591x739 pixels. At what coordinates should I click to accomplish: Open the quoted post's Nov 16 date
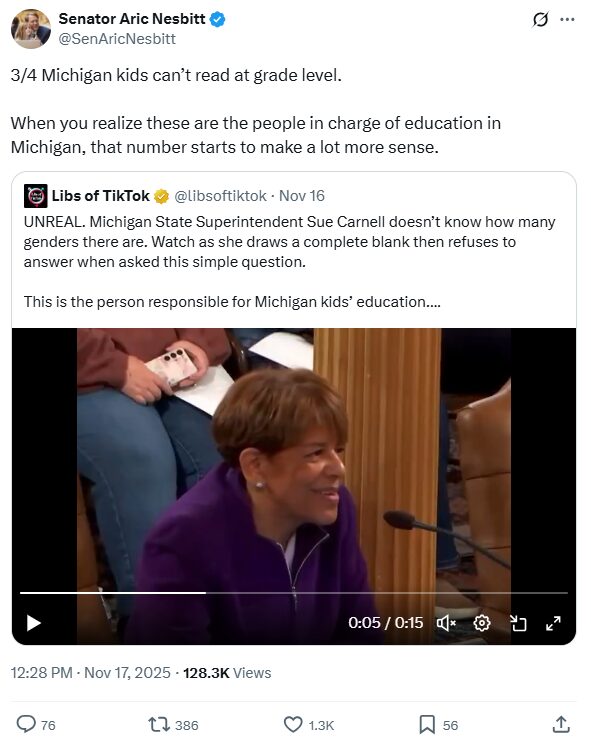pos(302,196)
